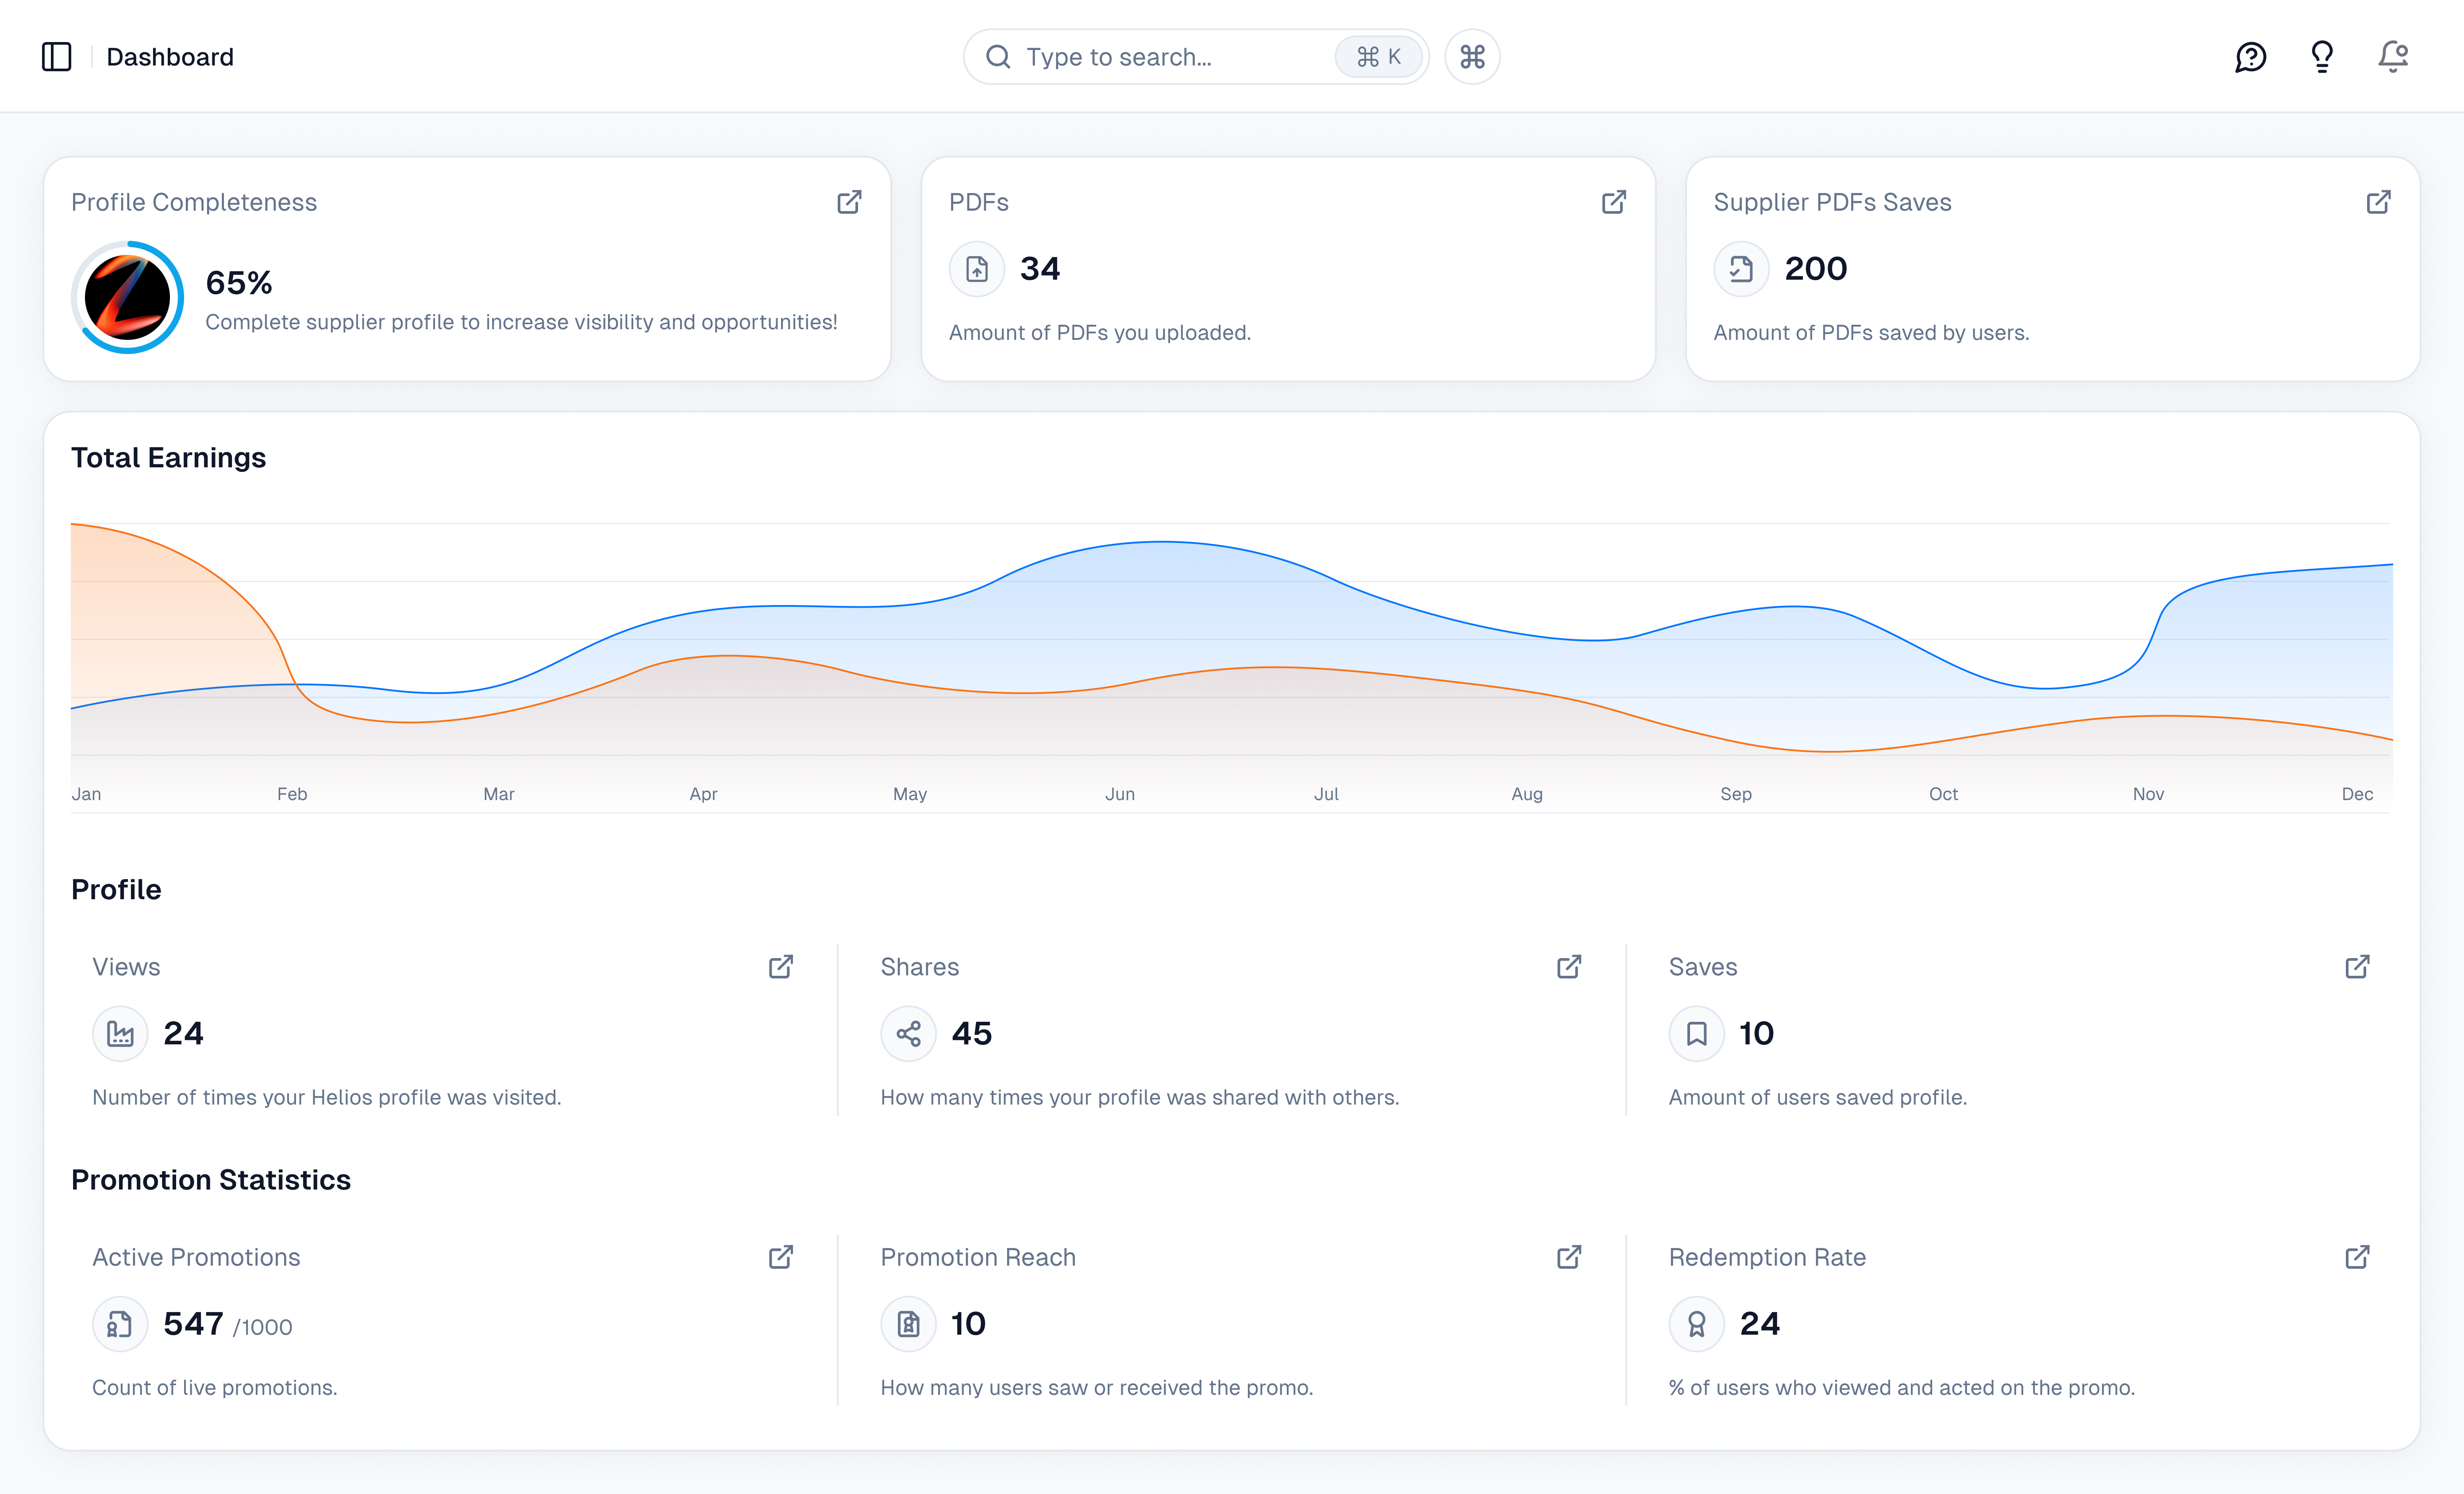
Task: Open Redemption Rate external link
Action: pyautogui.click(x=2357, y=1257)
